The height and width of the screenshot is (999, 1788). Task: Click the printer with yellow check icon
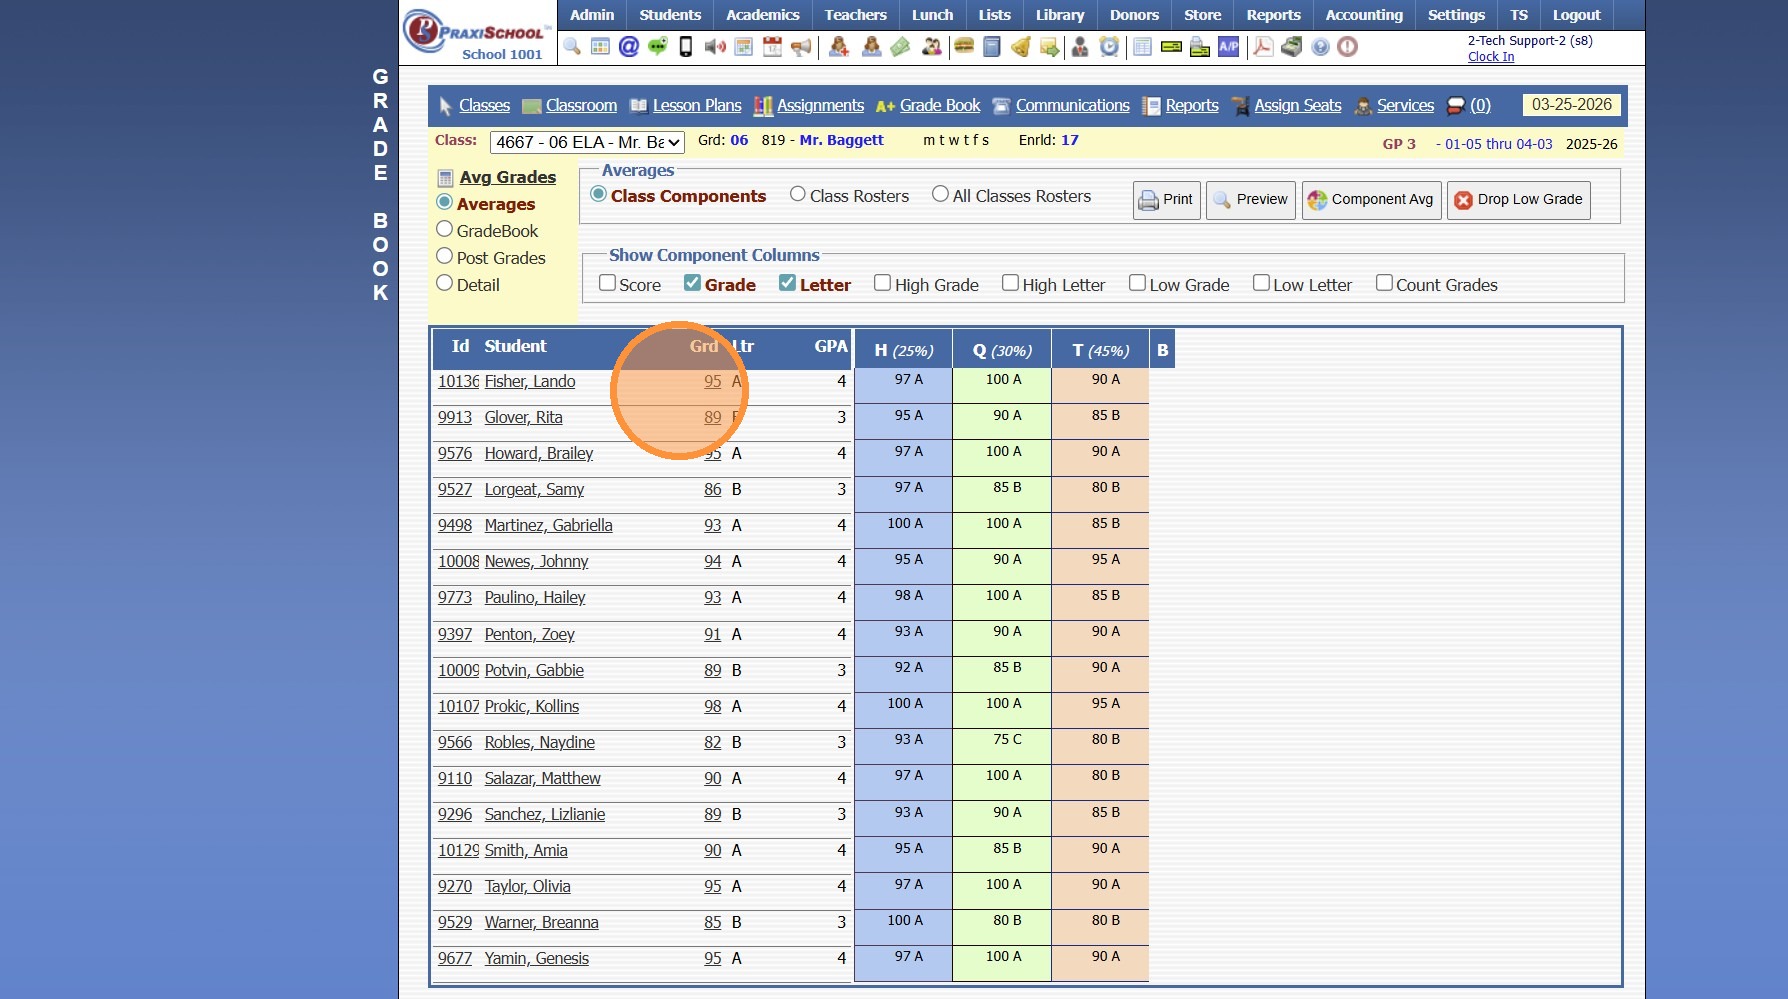click(1200, 47)
